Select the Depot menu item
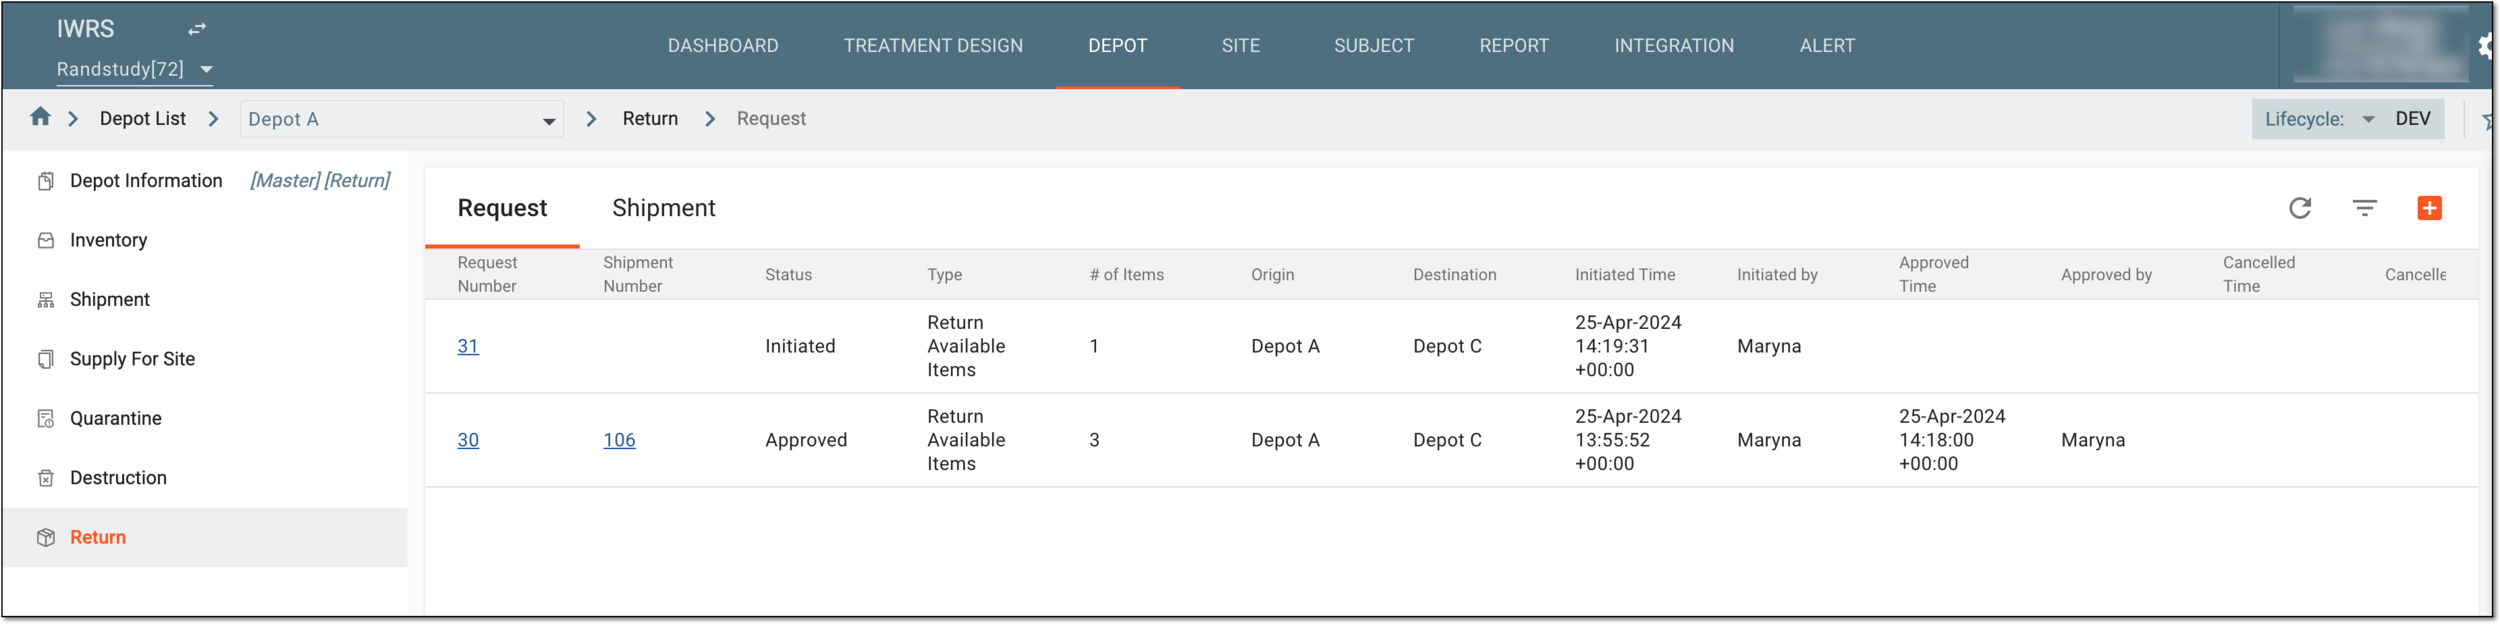Image resolution: width=2500 pixels, height=624 pixels. click(1117, 45)
